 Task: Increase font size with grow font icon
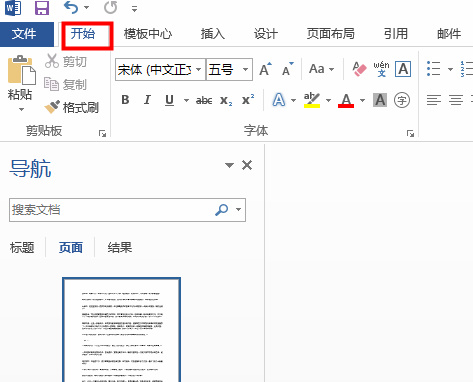tap(266, 69)
